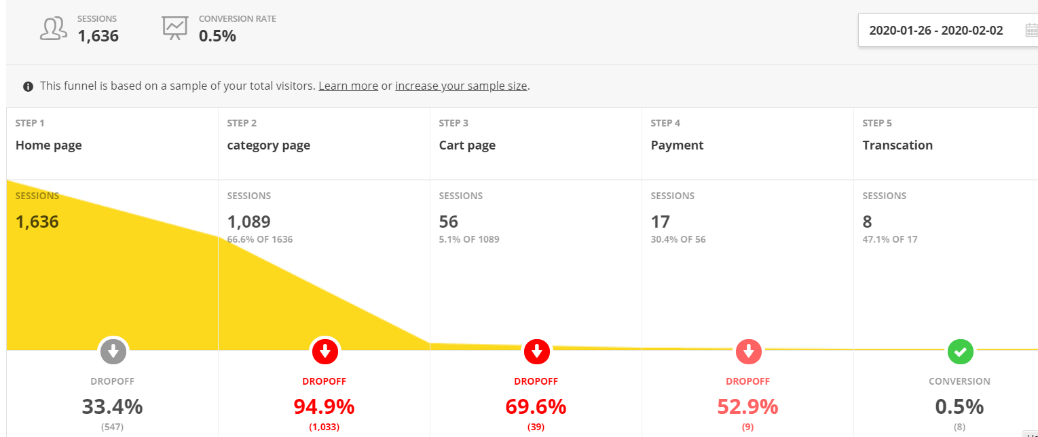Click the green conversion checkmark under Transcation

pos(960,352)
